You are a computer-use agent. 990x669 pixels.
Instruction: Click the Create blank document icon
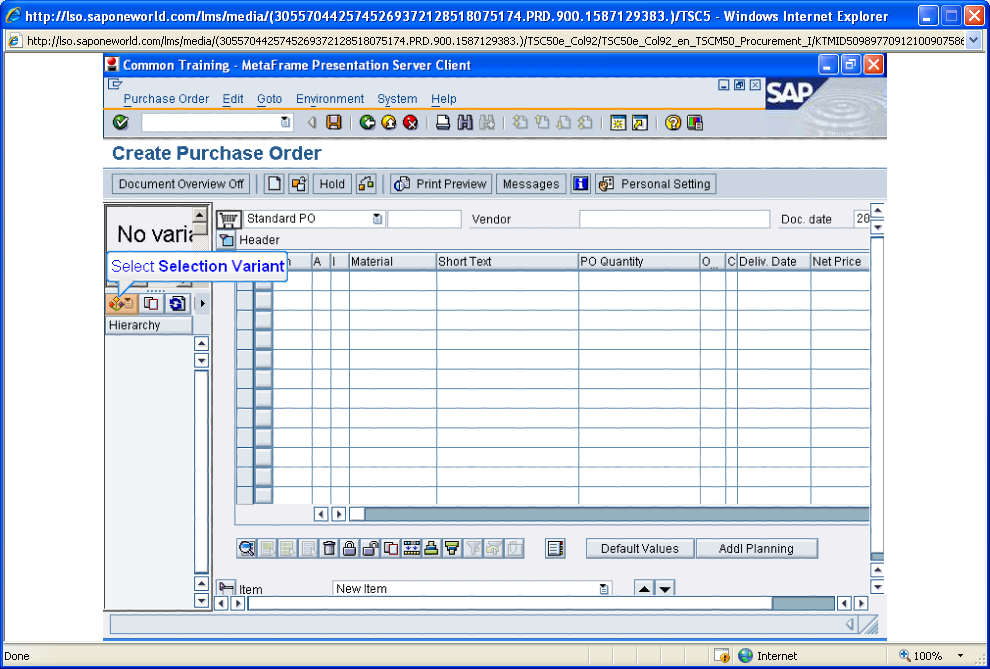(x=273, y=184)
